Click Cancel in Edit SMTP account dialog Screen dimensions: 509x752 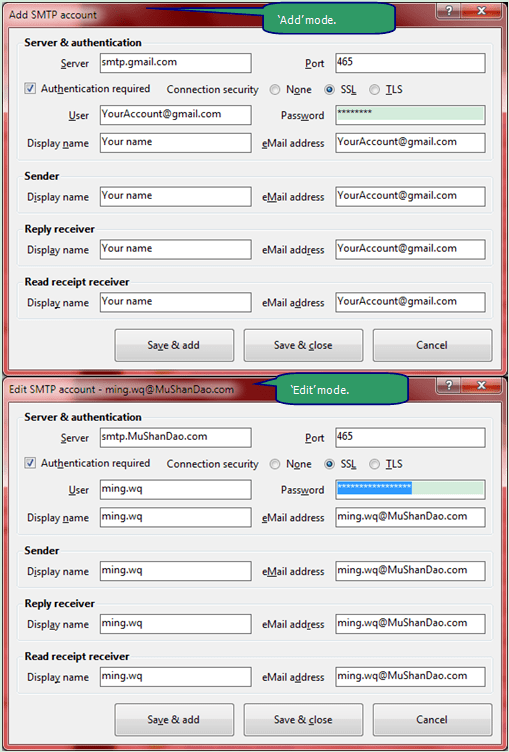click(432, 720)
